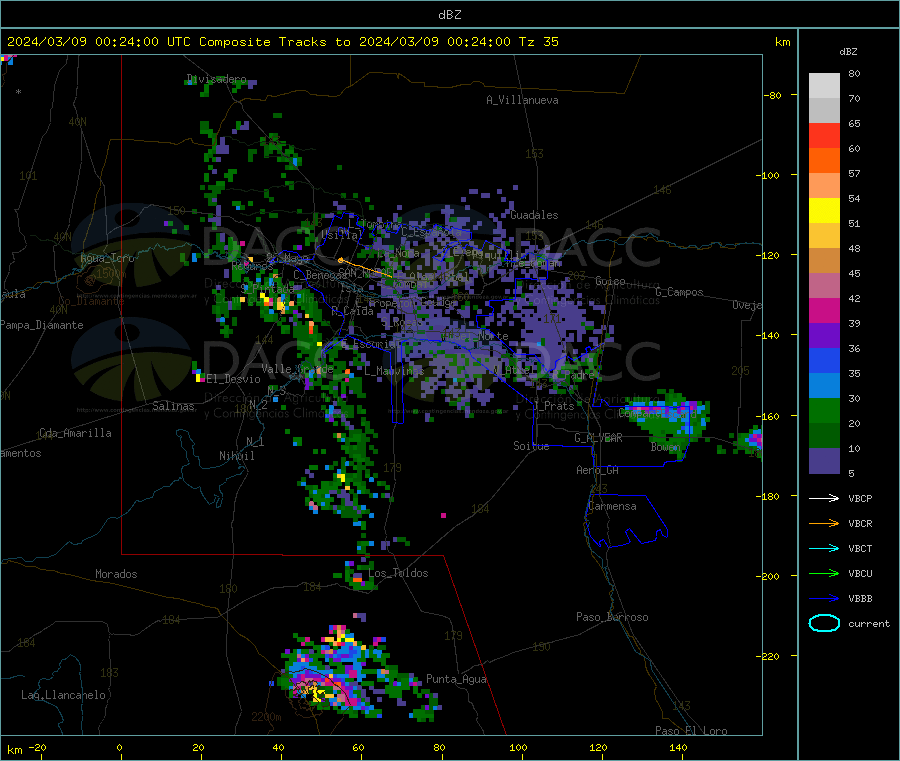
Task: Click the 100 km horizontal axis tick label
Action: click(x=518, y=748)
